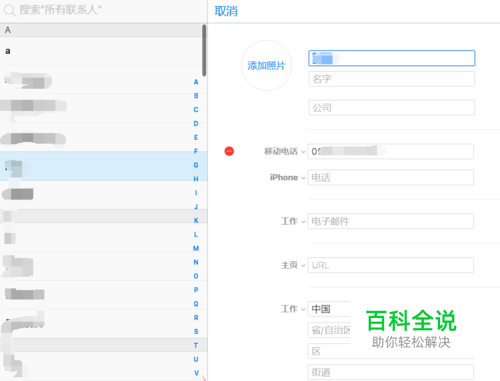Click the highlighted last name field

(392, 58)
